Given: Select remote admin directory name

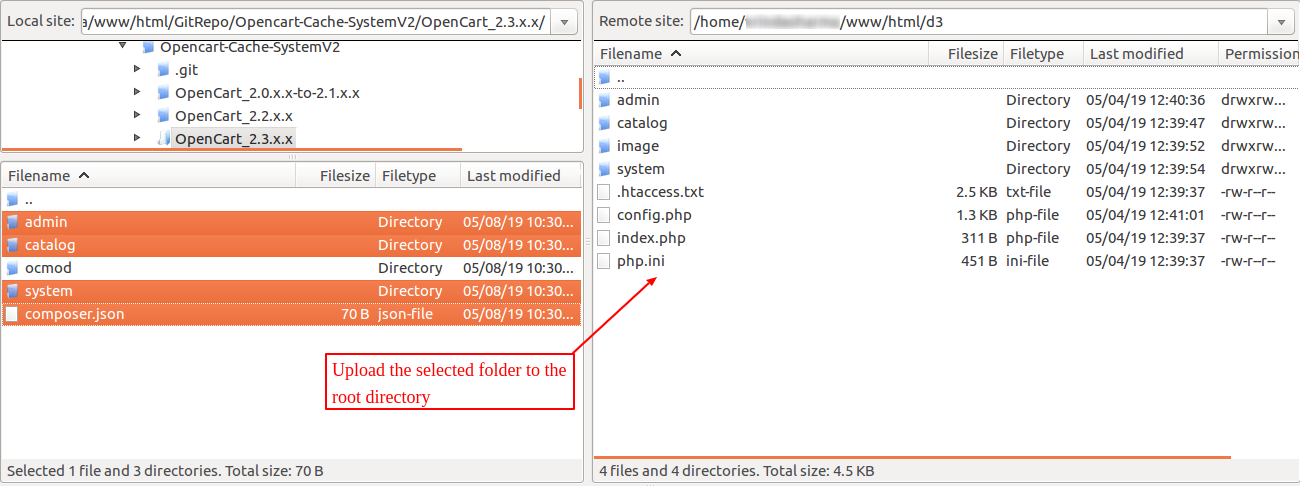Looking at the screenshot, I should (638, 99).
